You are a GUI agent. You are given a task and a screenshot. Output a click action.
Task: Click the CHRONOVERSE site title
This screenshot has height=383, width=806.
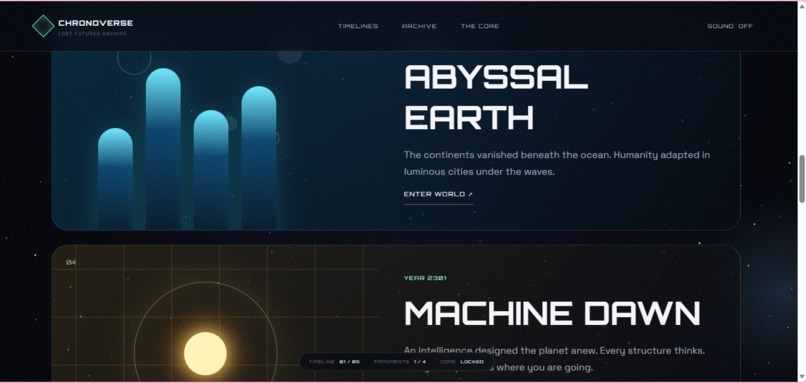click(x=96, y=23)
